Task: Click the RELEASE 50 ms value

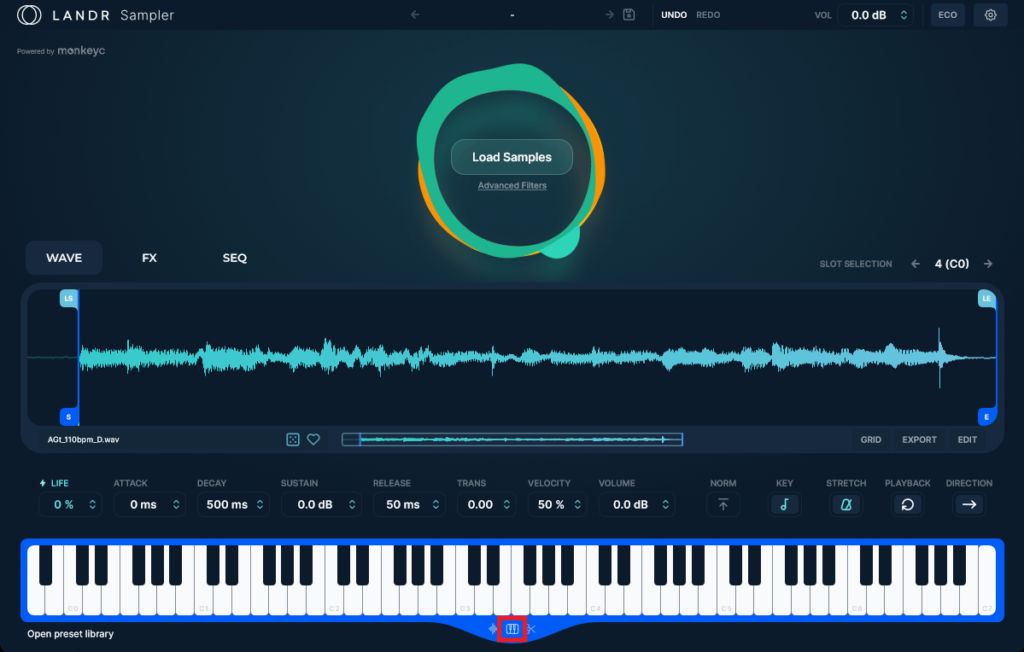Action: point(402,504)
